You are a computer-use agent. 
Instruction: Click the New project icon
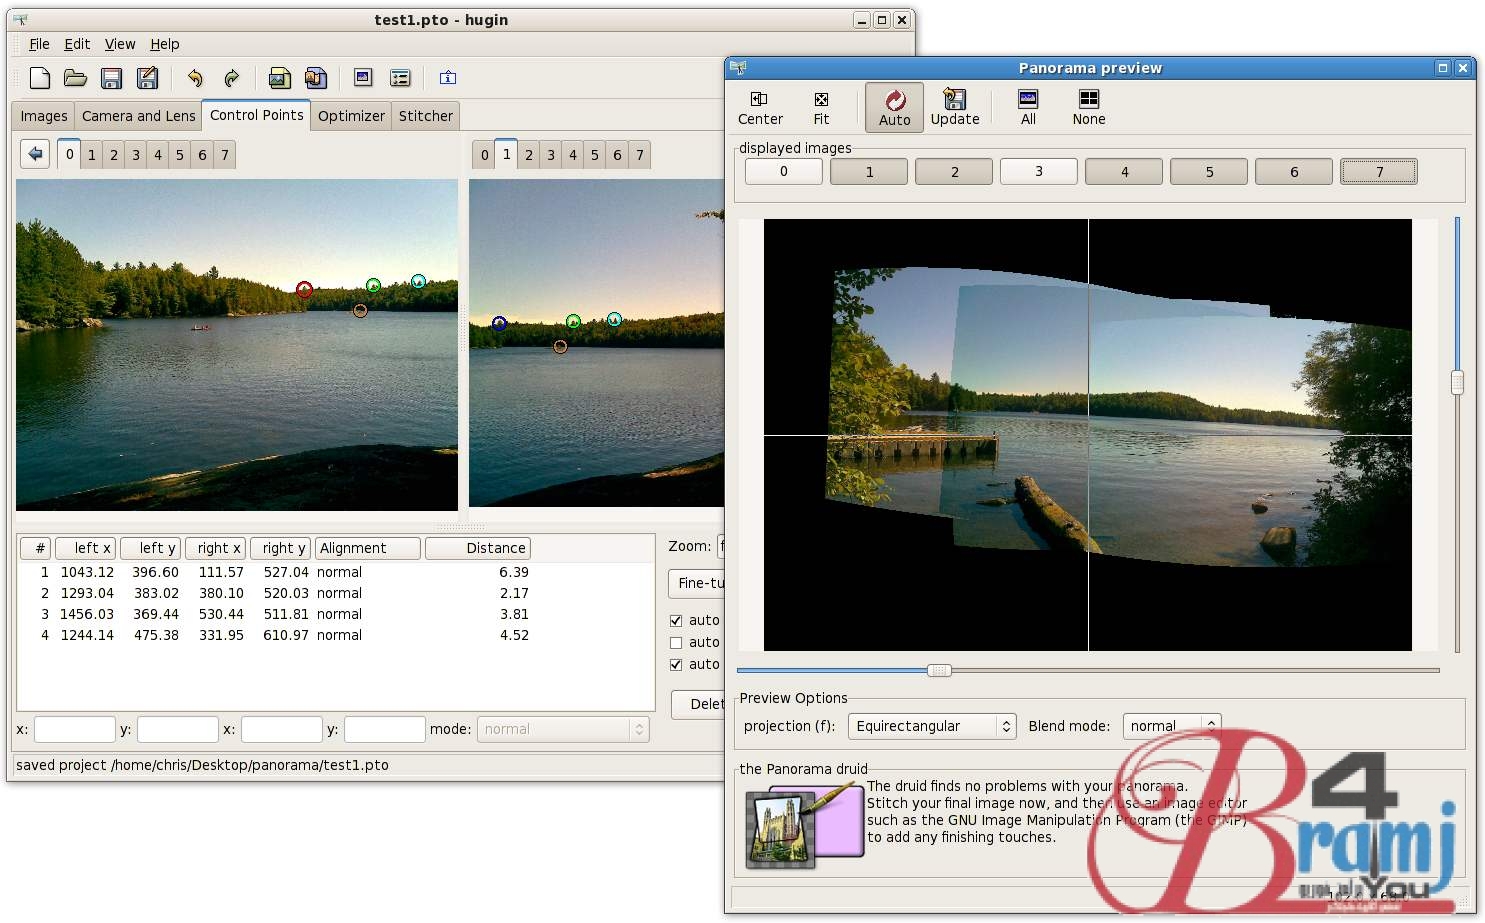(40, 78)
